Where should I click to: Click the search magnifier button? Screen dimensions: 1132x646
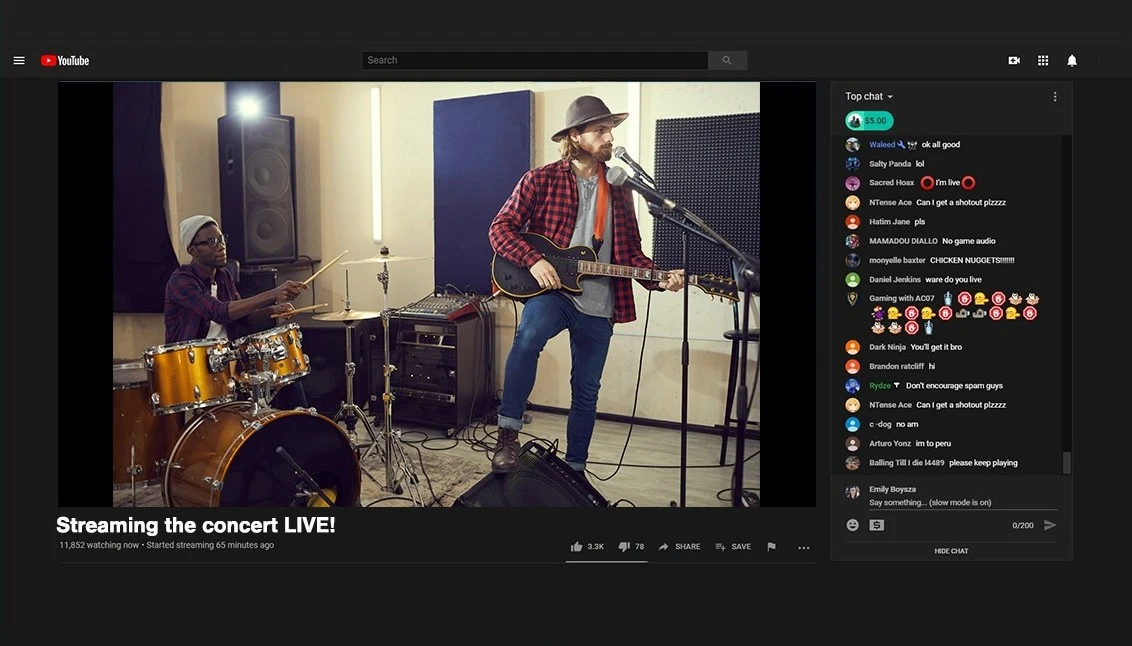(x=727, y=60)
